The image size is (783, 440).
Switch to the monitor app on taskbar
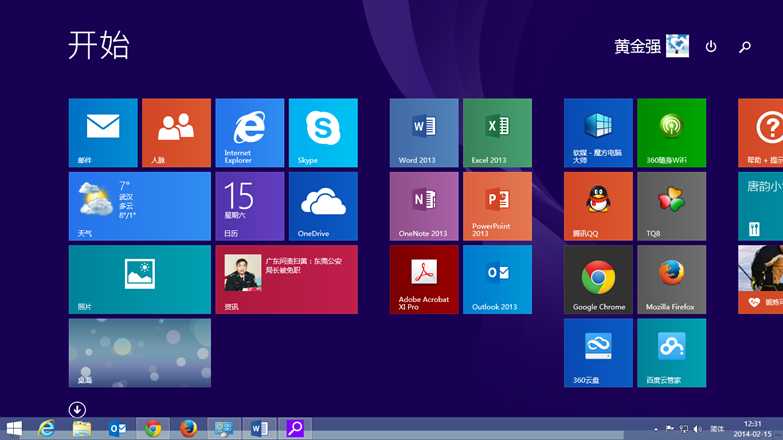pyautogui.click(x=224, y=429)
